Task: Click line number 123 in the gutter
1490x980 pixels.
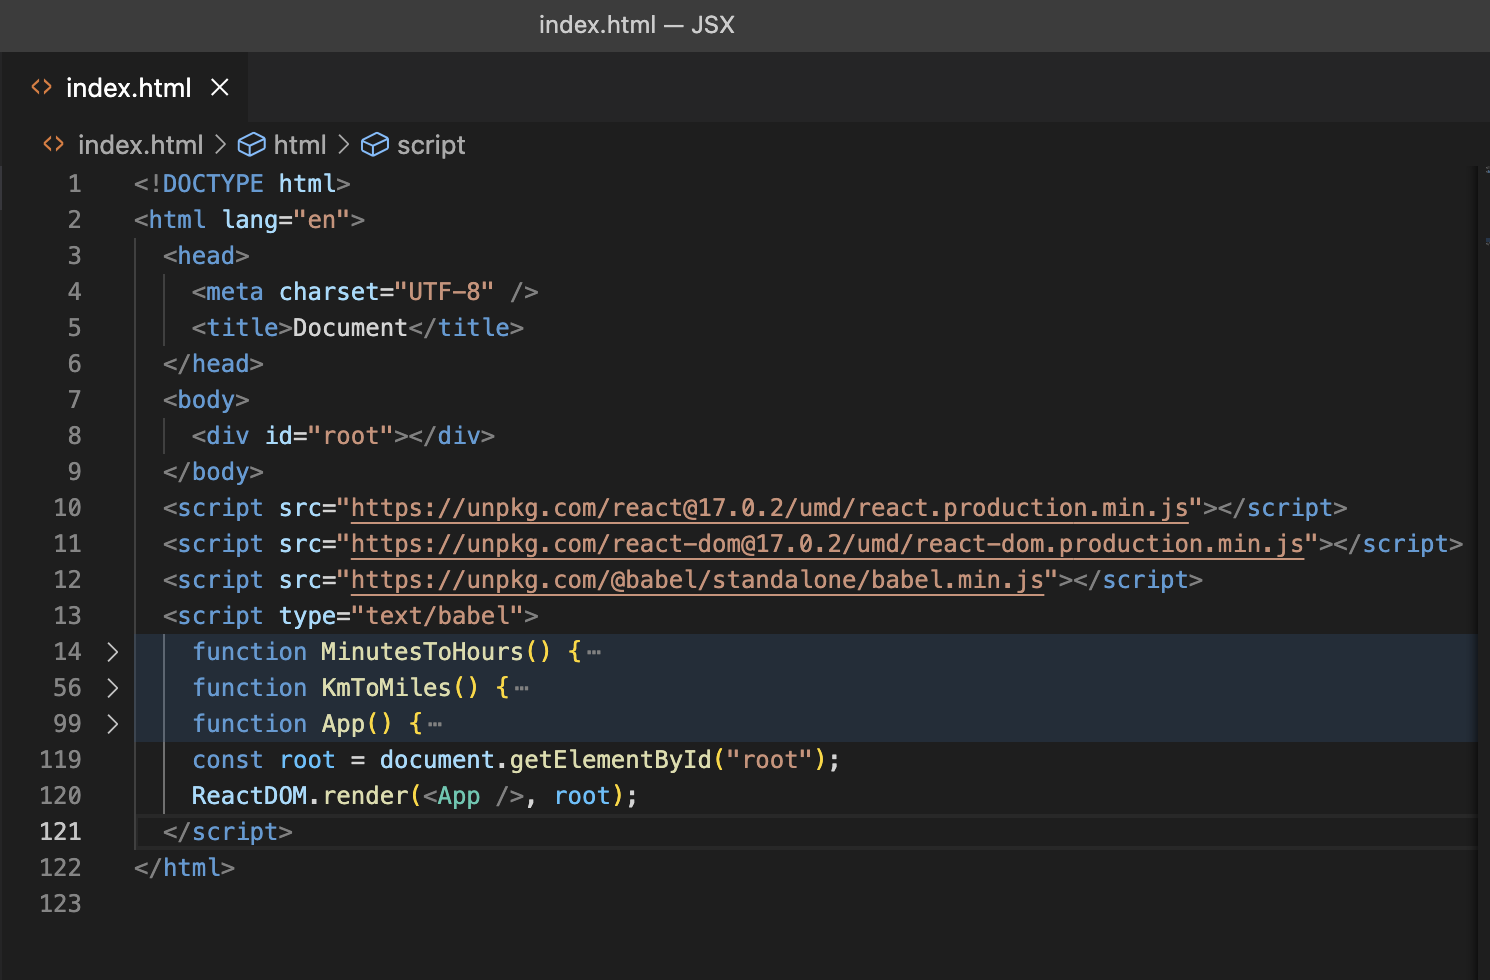Action: tap(60, 904)
